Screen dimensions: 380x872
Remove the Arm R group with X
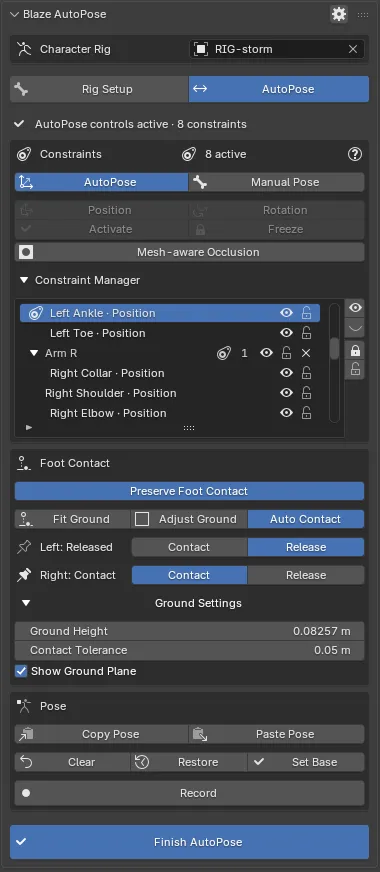pos(305,353)
